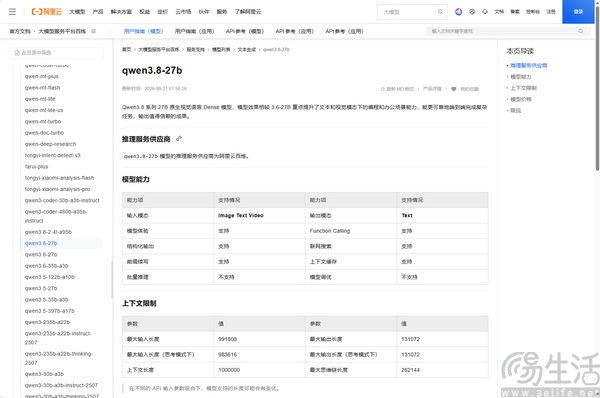Click the compass-style icon in the header

472,12
